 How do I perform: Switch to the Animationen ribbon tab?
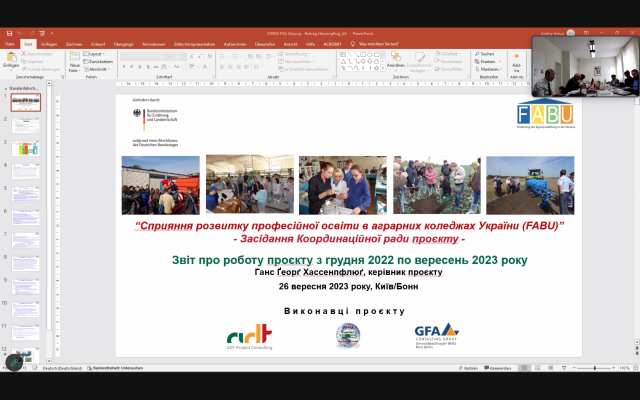(153, 44)
